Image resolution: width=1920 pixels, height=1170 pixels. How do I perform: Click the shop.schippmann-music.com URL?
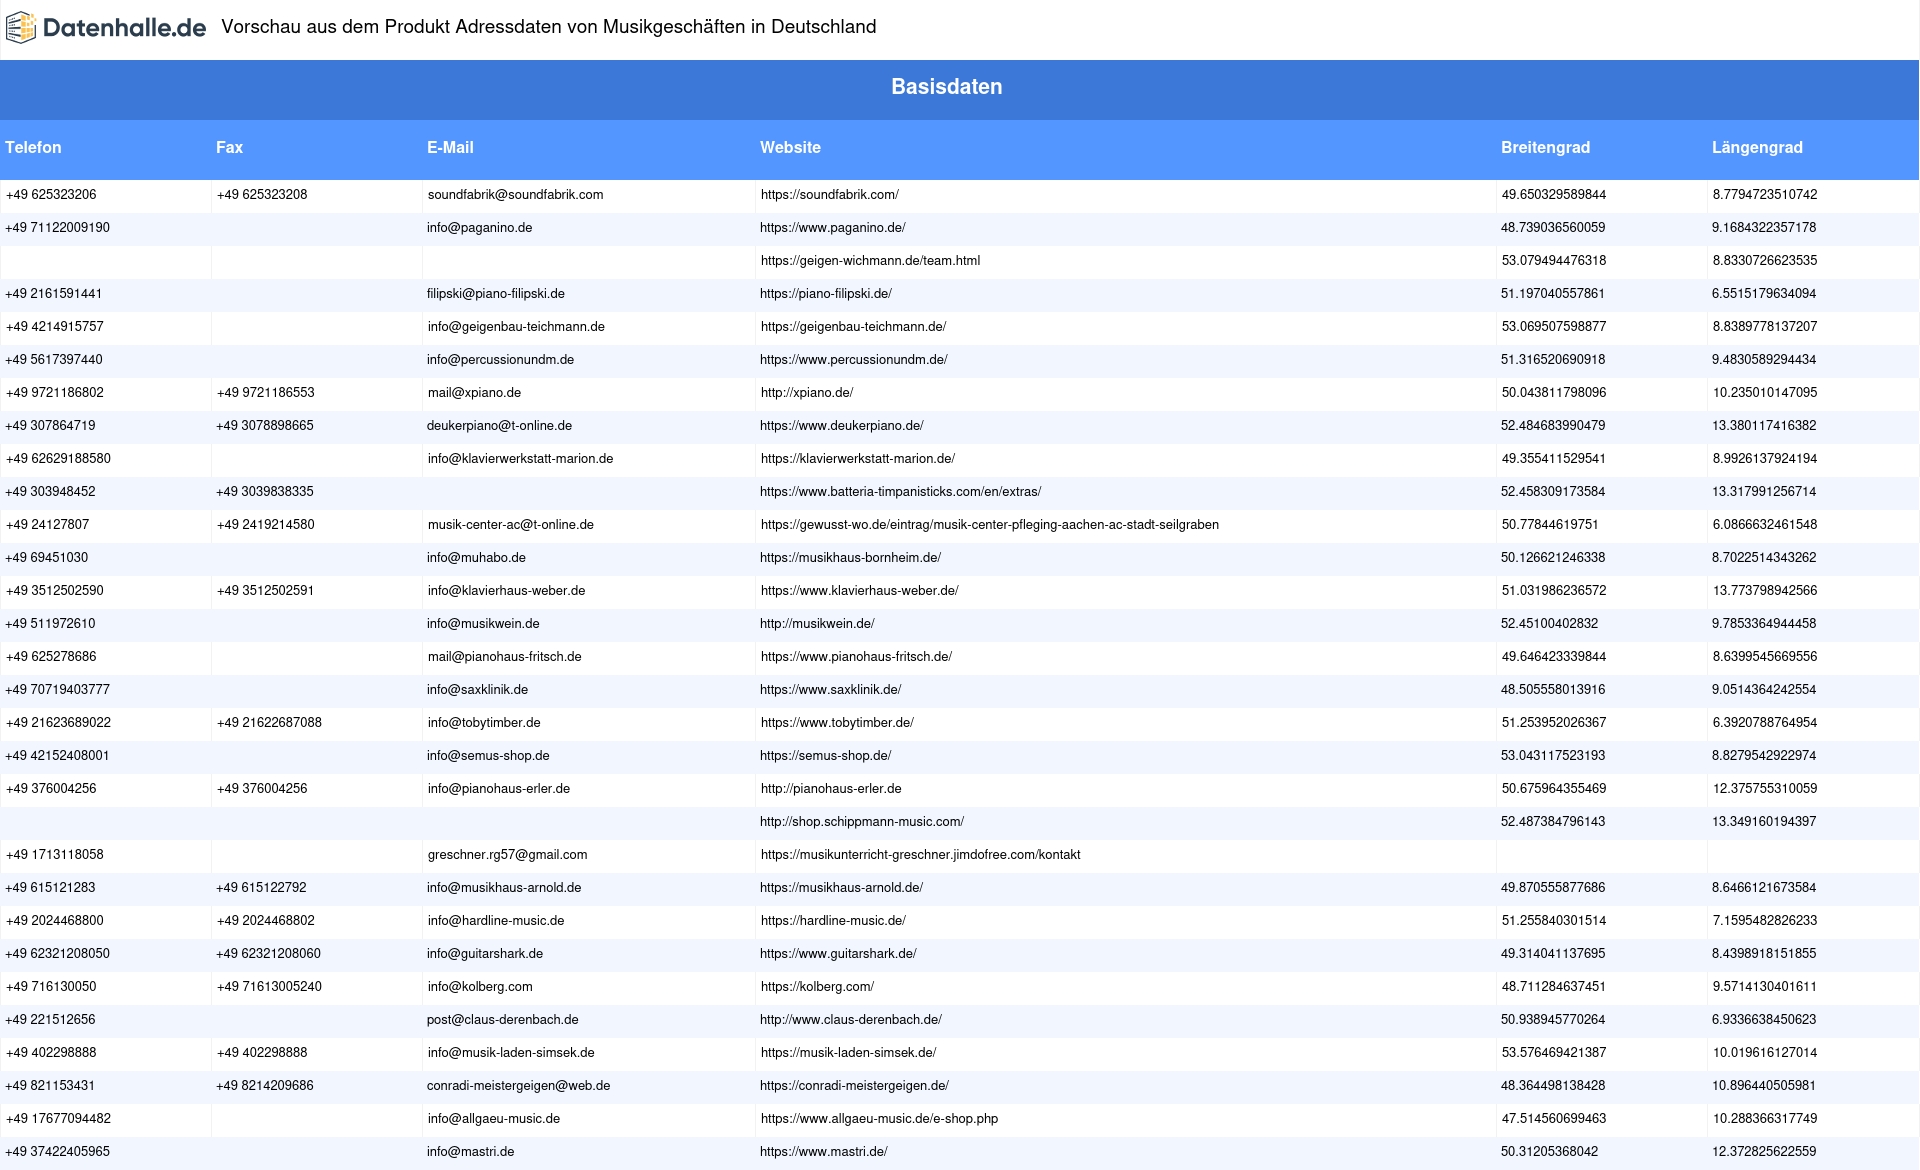click(x=862, y=822)
